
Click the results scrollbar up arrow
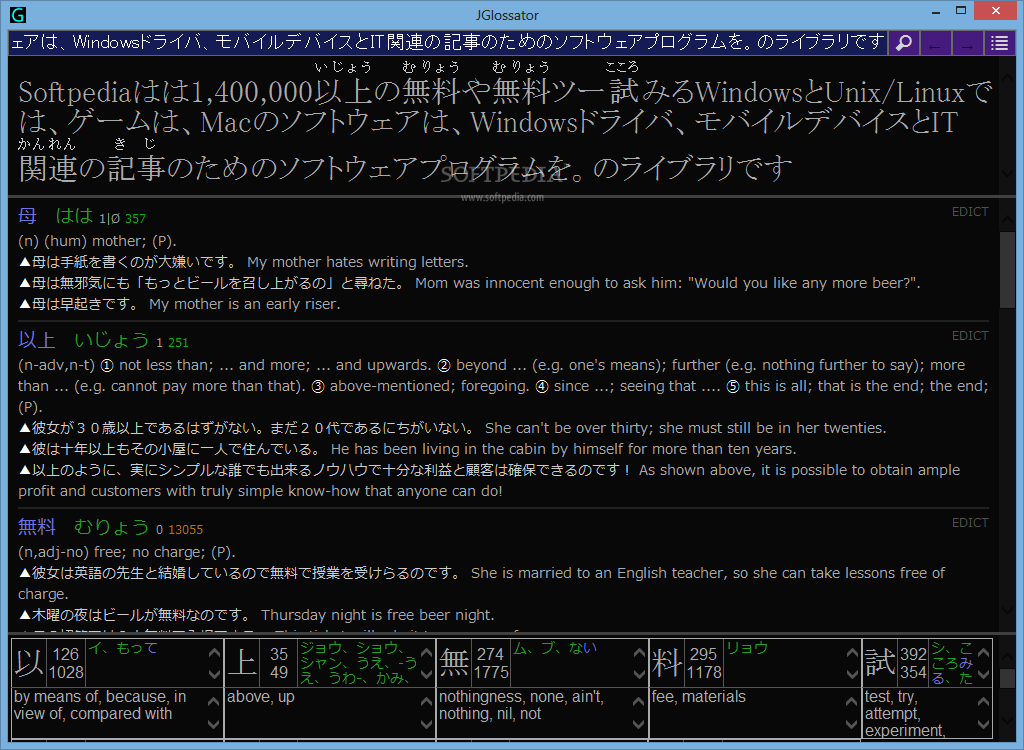coord(1007,220)
